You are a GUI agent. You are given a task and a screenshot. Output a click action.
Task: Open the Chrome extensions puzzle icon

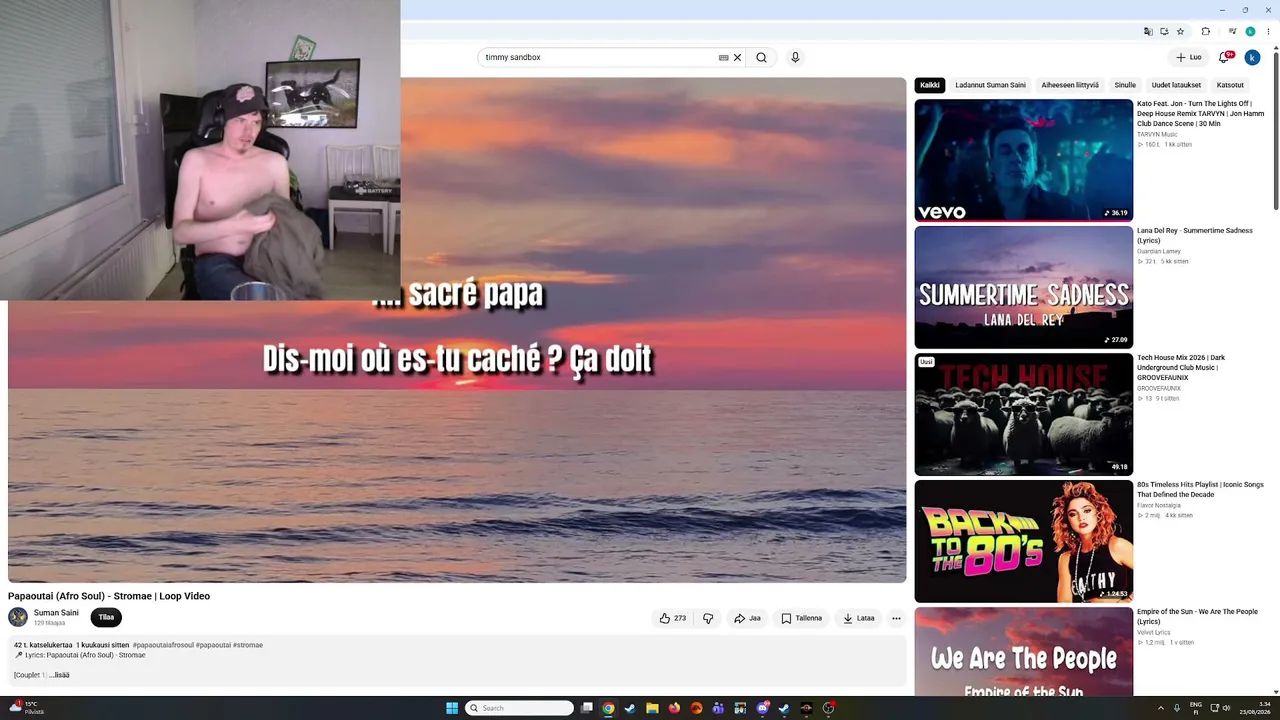click(1206, 32)
